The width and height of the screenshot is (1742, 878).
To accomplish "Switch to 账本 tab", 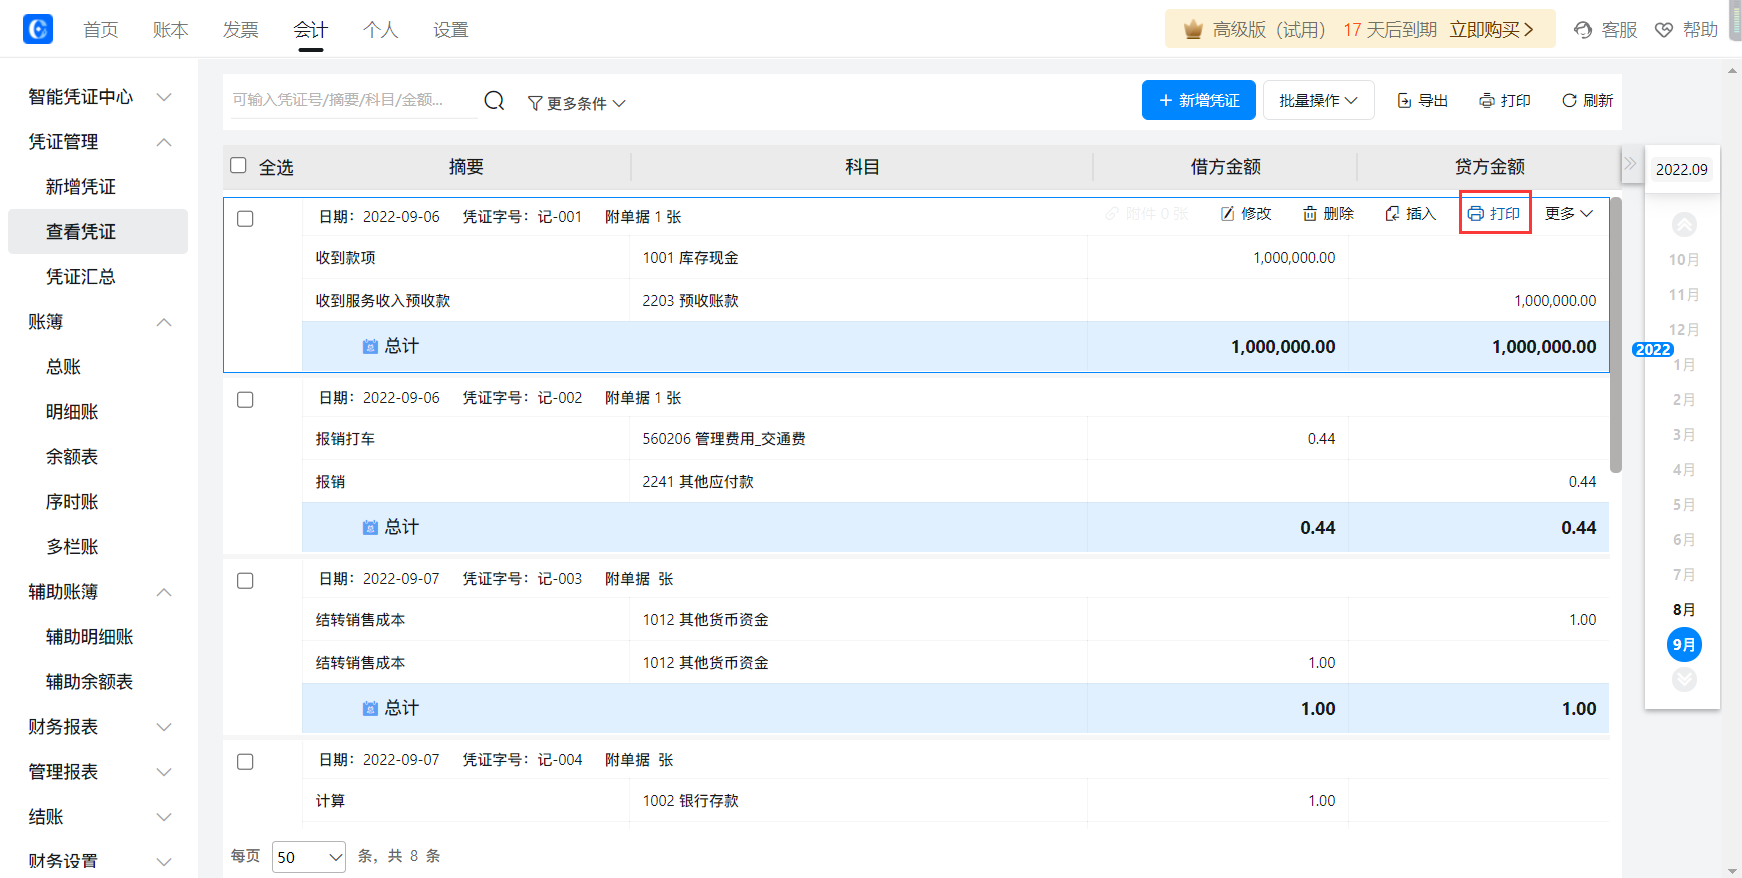I will (x=170, y=30).
